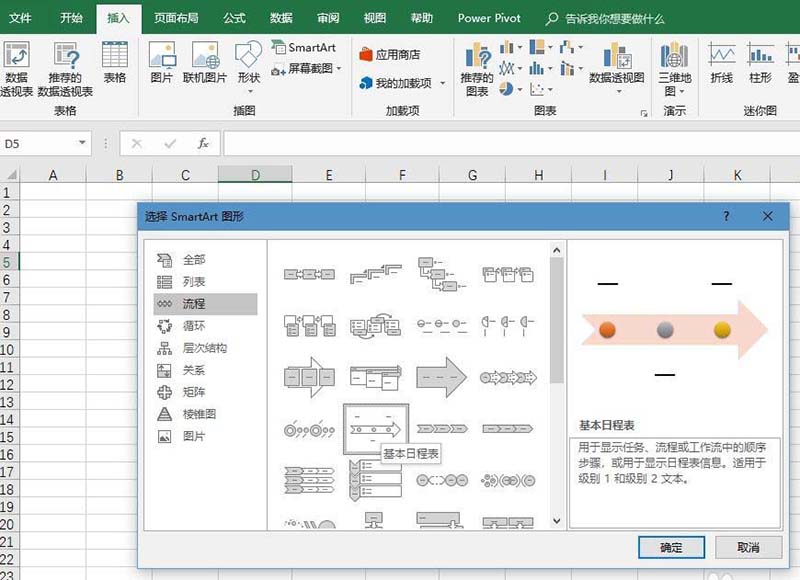800x580 pixels.
Task: Click the 确定 (OK) button
Action: point(671,547)
